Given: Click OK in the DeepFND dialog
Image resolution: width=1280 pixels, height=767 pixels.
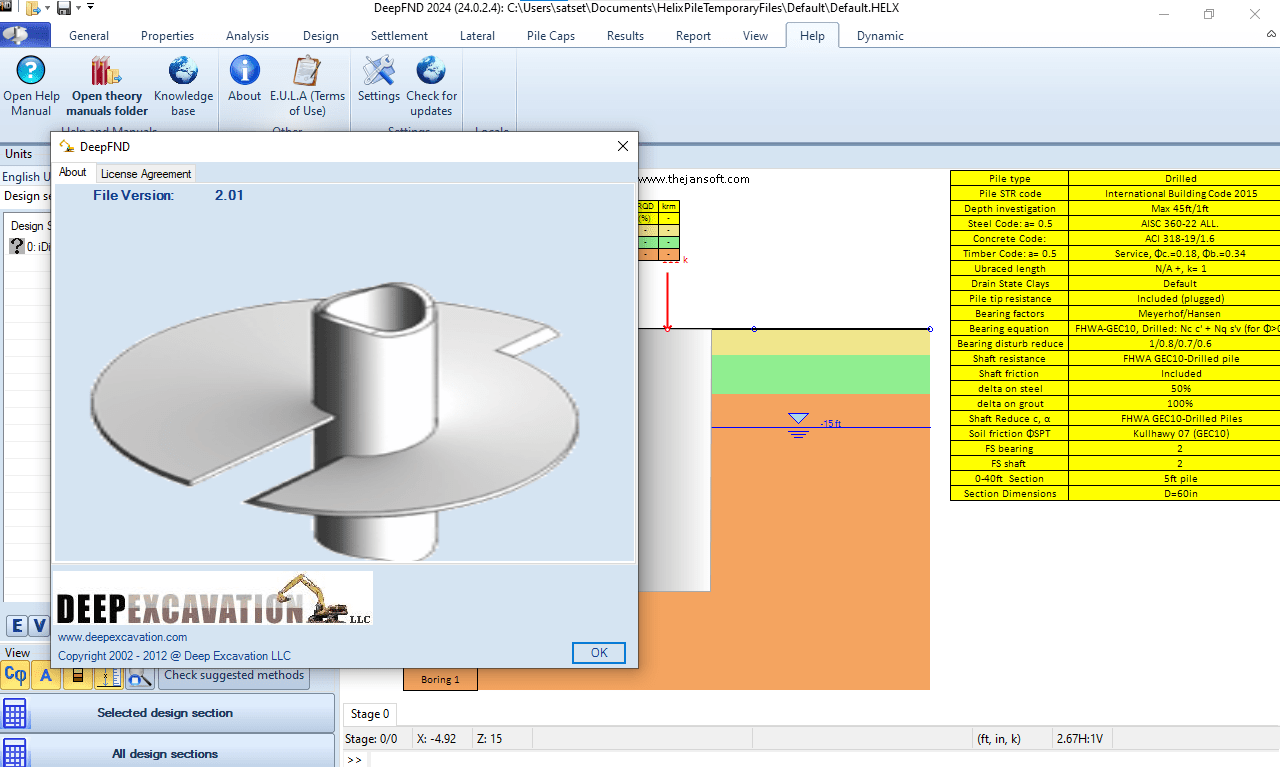Looking at the screenshot, I should click(x=599, y=652).
